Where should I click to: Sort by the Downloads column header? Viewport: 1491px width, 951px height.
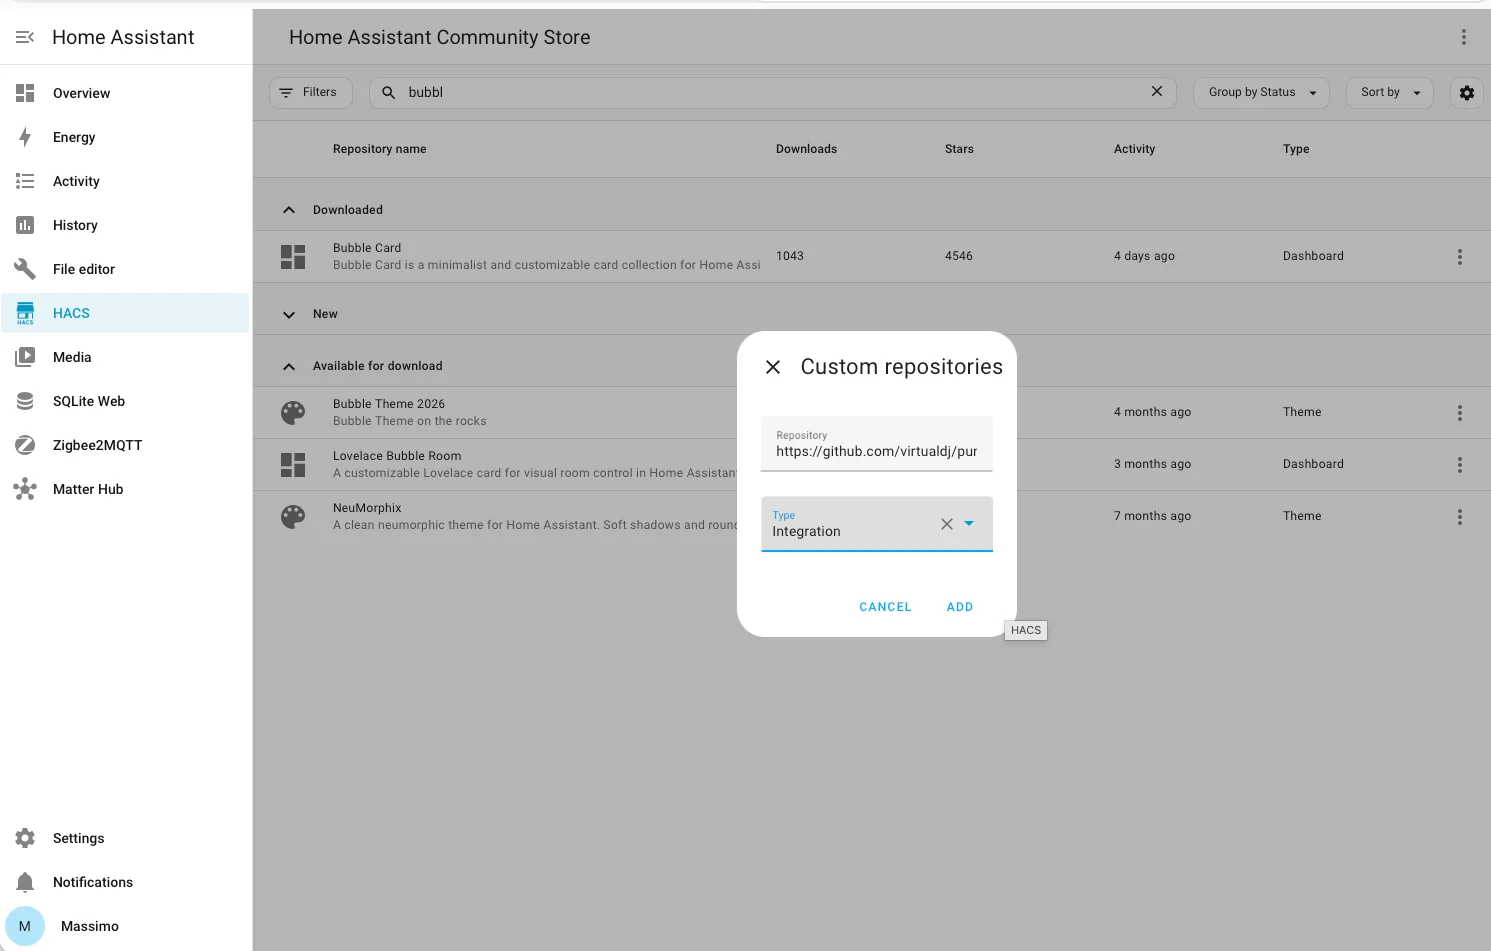coord(806,149)
